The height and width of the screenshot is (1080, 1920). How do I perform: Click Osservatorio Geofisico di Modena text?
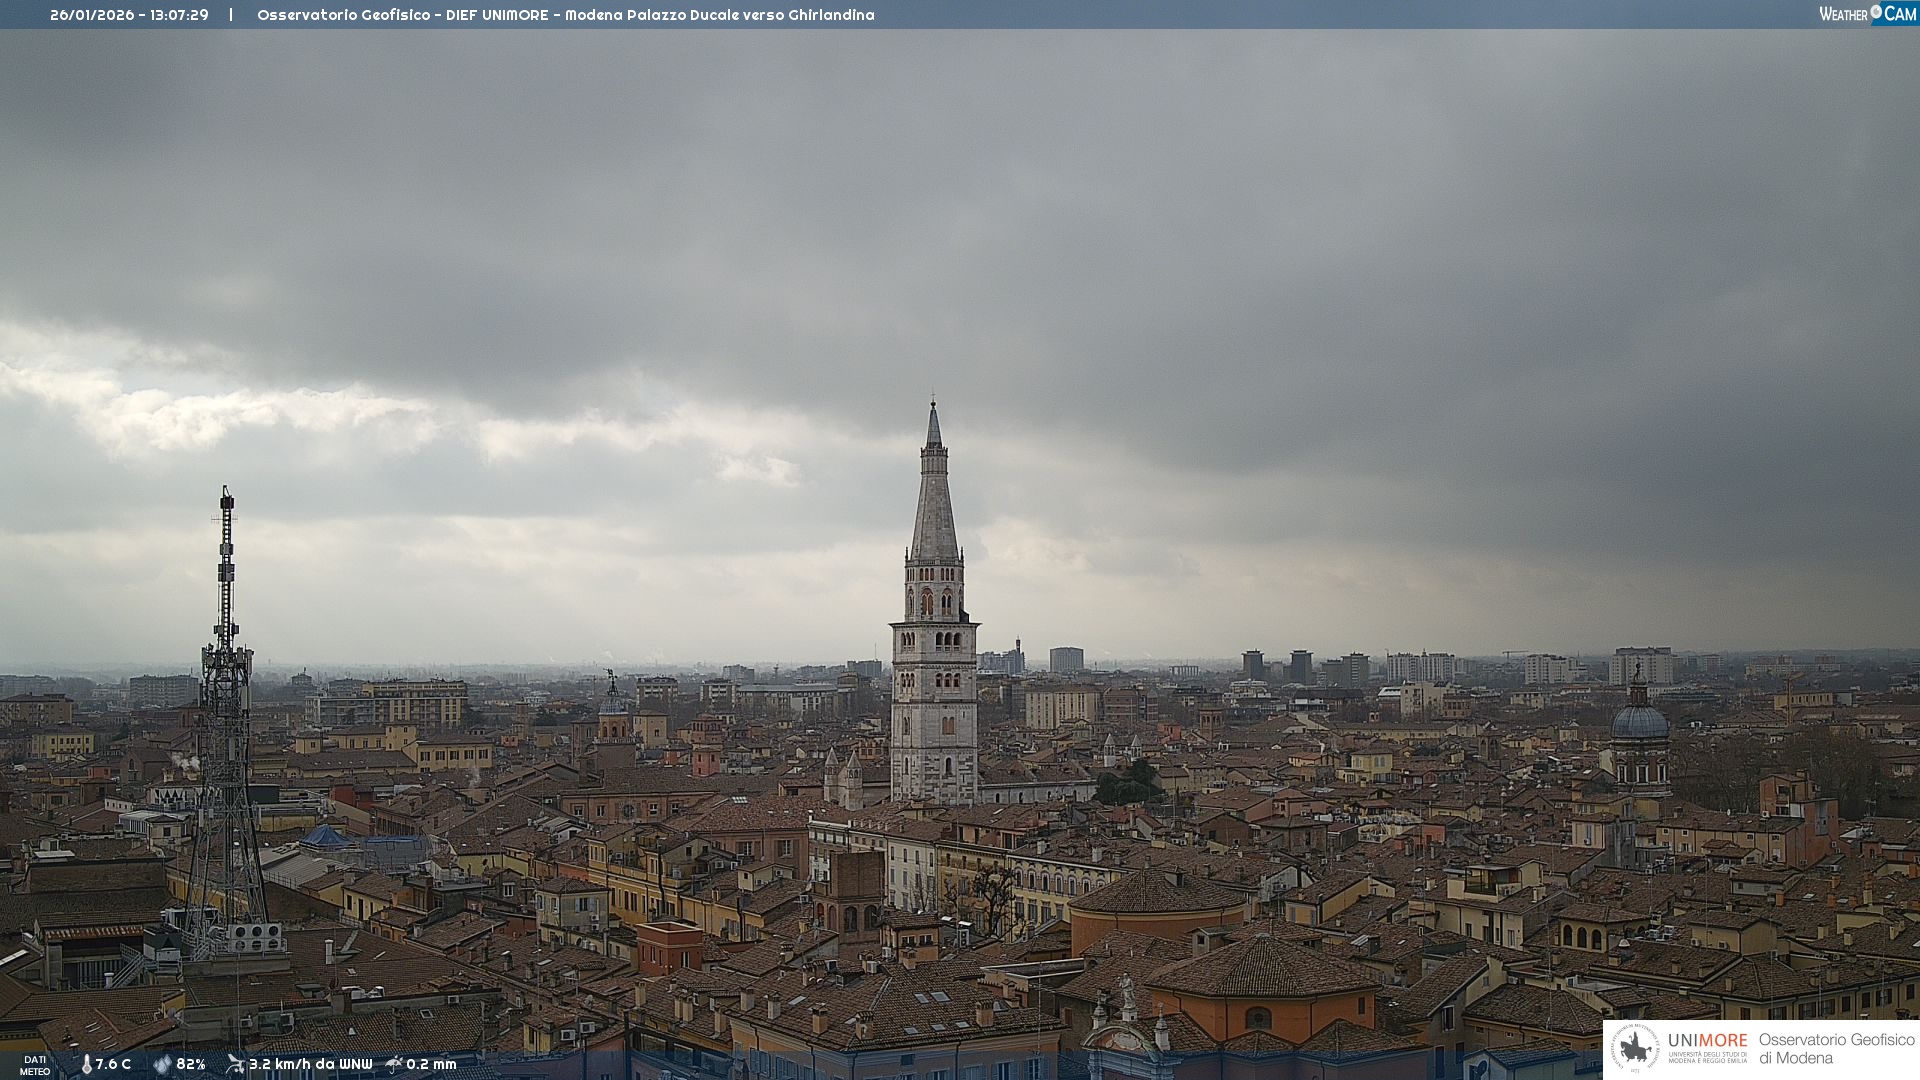click(x=1836, y=1049)
